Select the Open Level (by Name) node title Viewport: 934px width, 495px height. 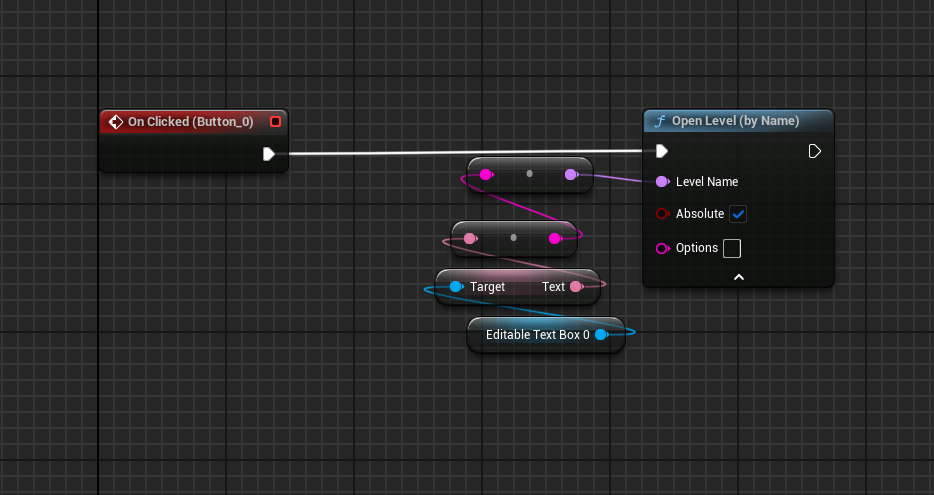click(x=735, y=121)
